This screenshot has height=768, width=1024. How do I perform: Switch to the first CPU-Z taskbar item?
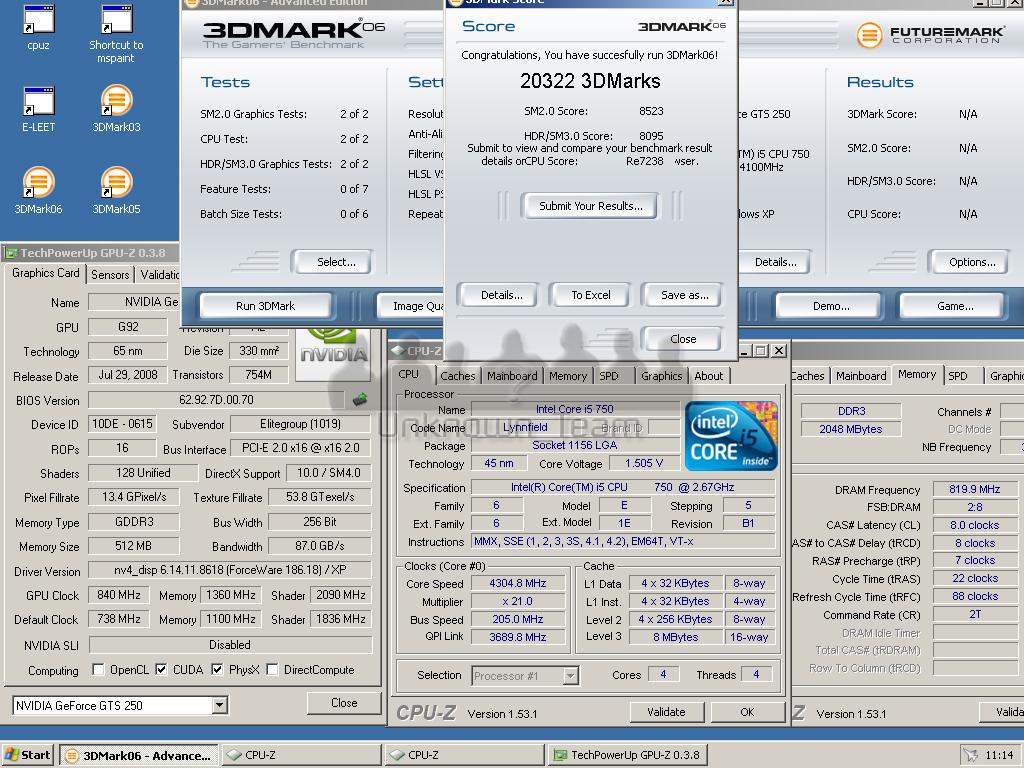click(x=302, y=756)
